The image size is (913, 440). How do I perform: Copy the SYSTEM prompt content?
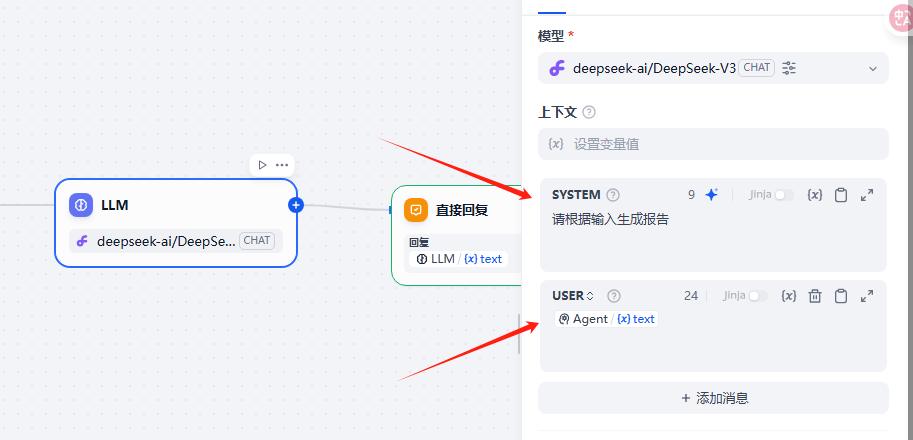(841, 195)
